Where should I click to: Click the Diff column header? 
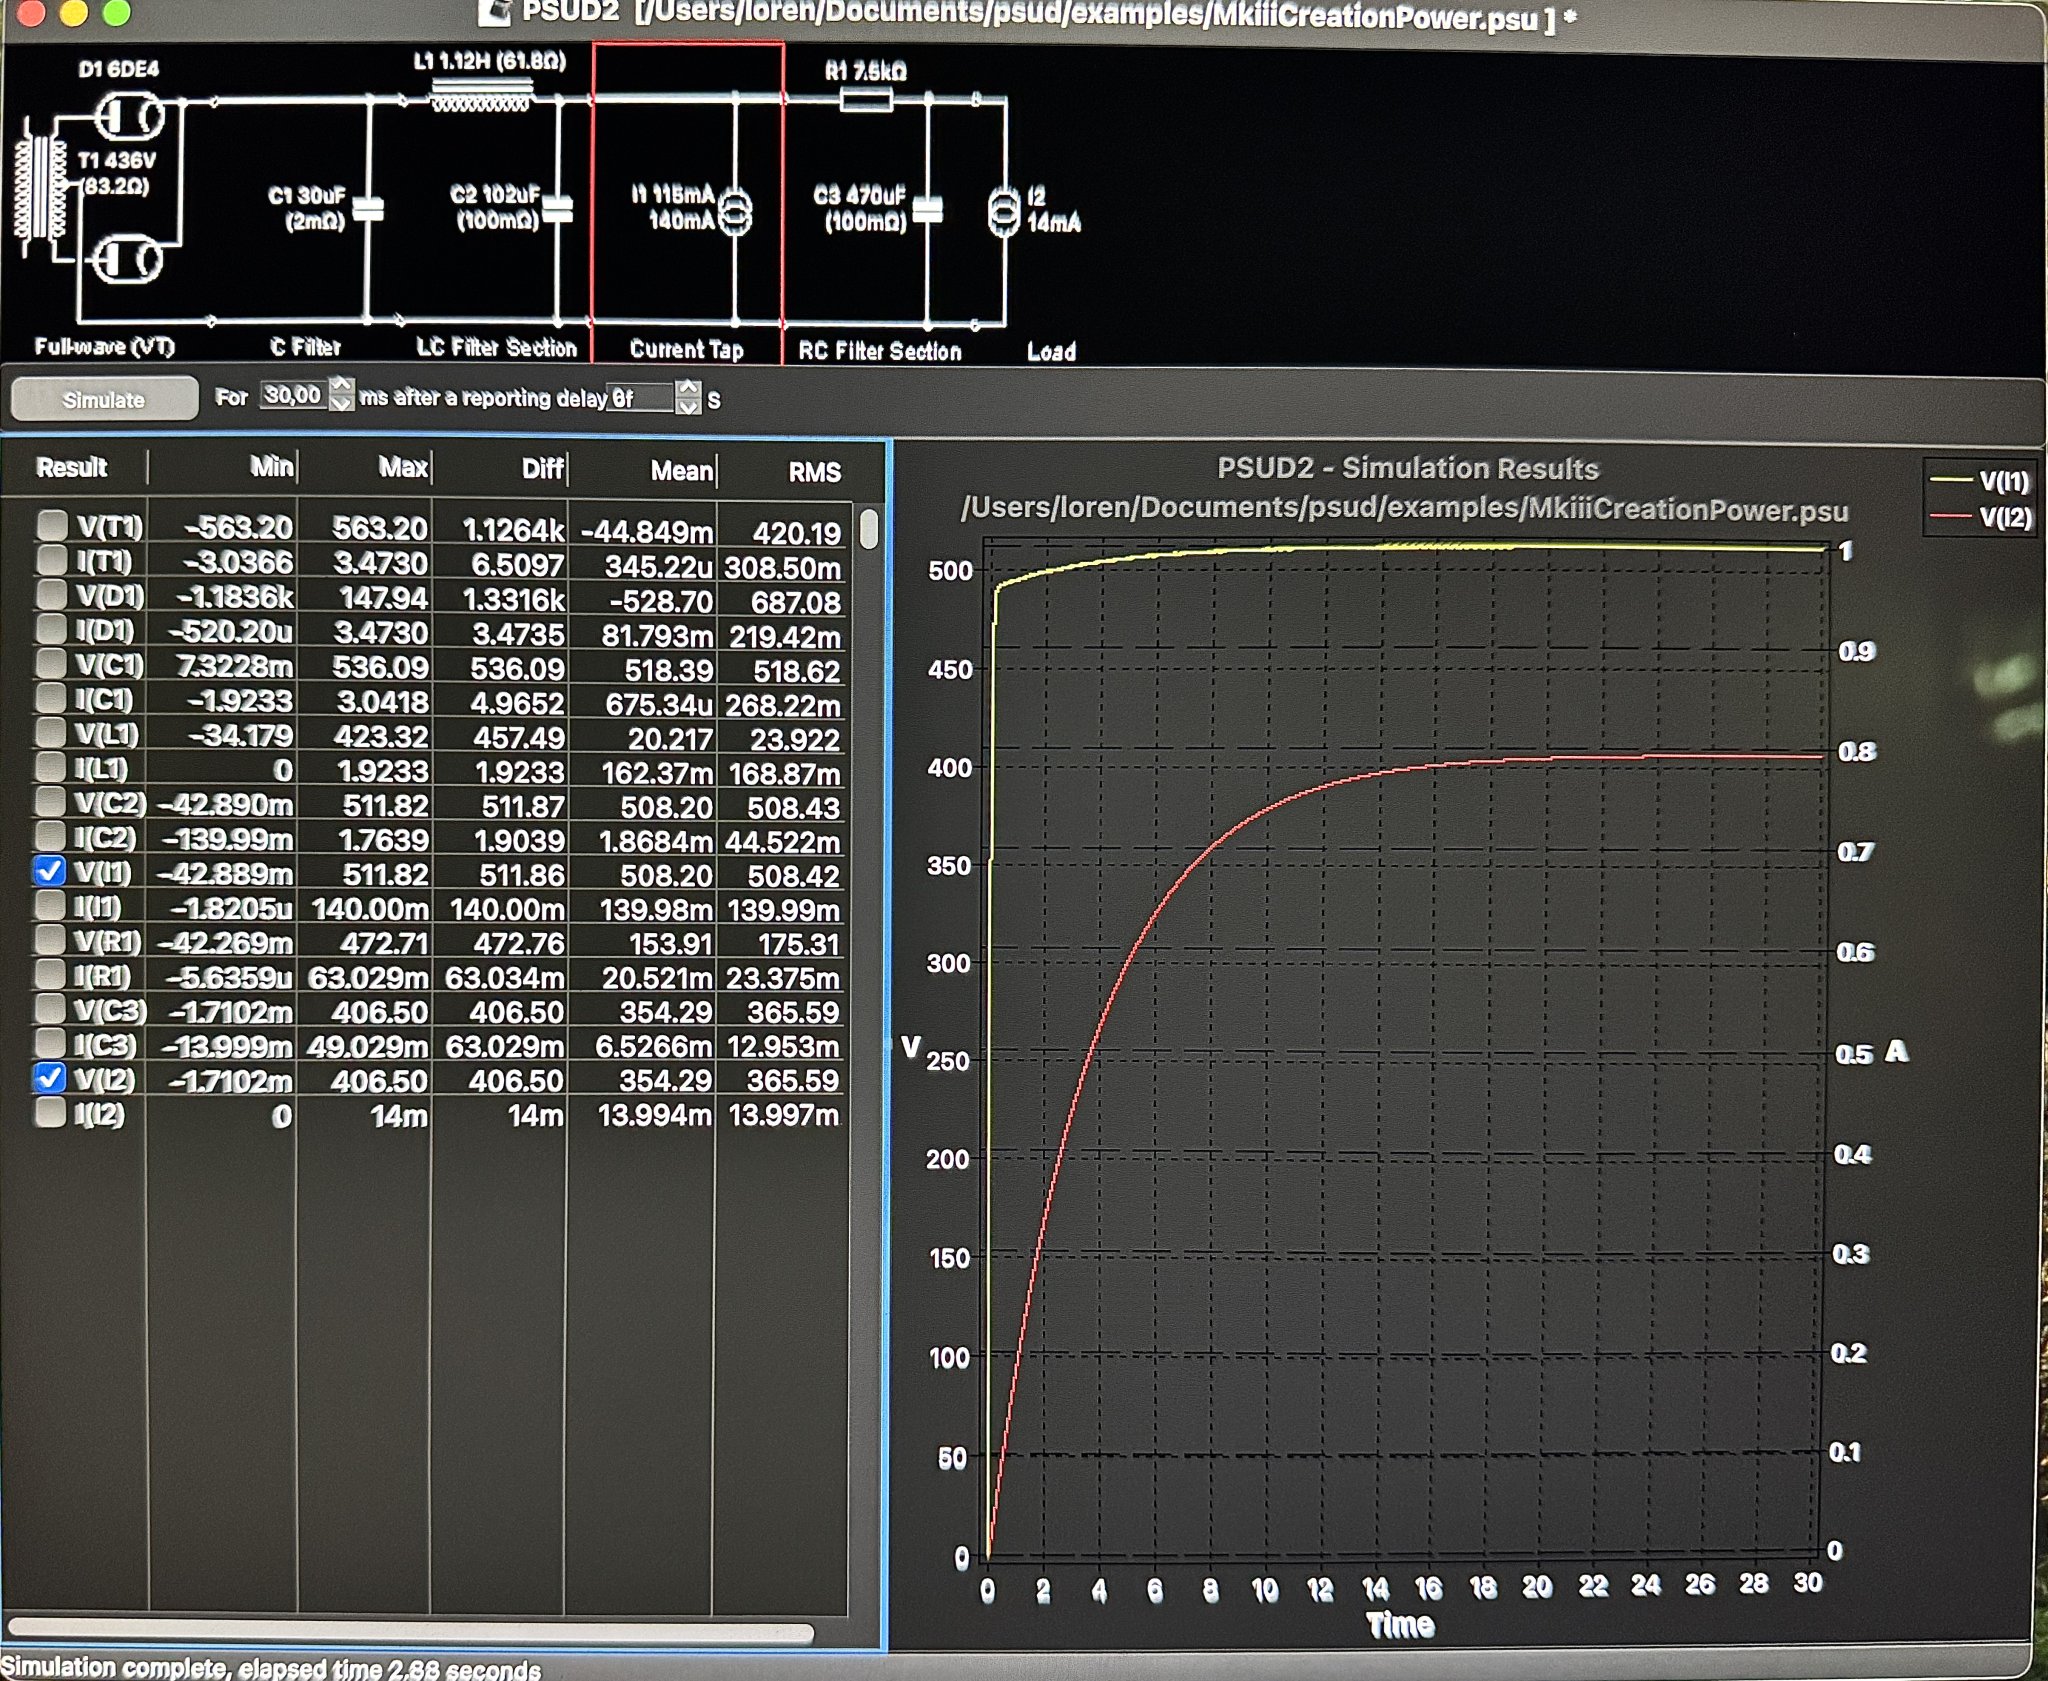point(543,469)
